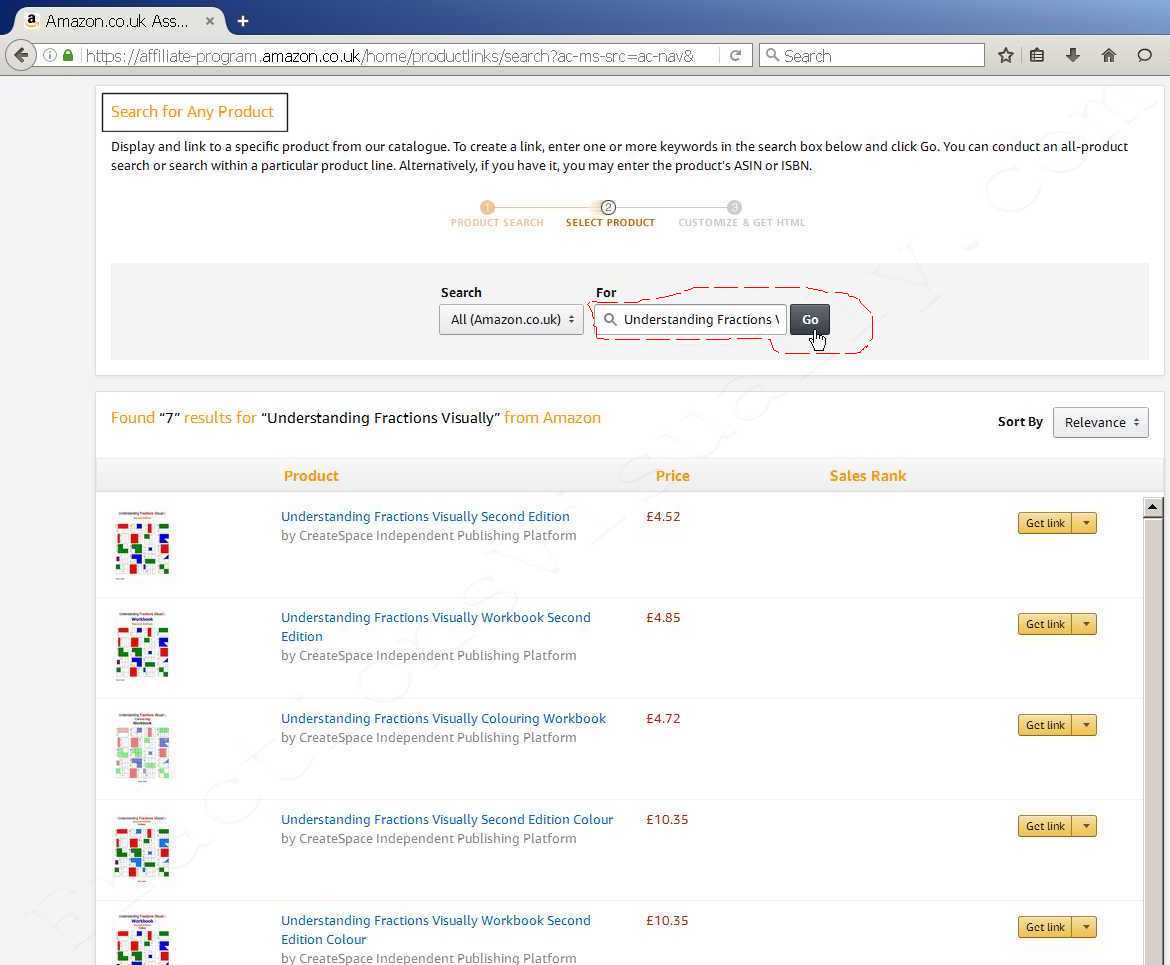
Task: Open the bookmarks list icon
Action: pyautogui.click(x=1037, y=55)
